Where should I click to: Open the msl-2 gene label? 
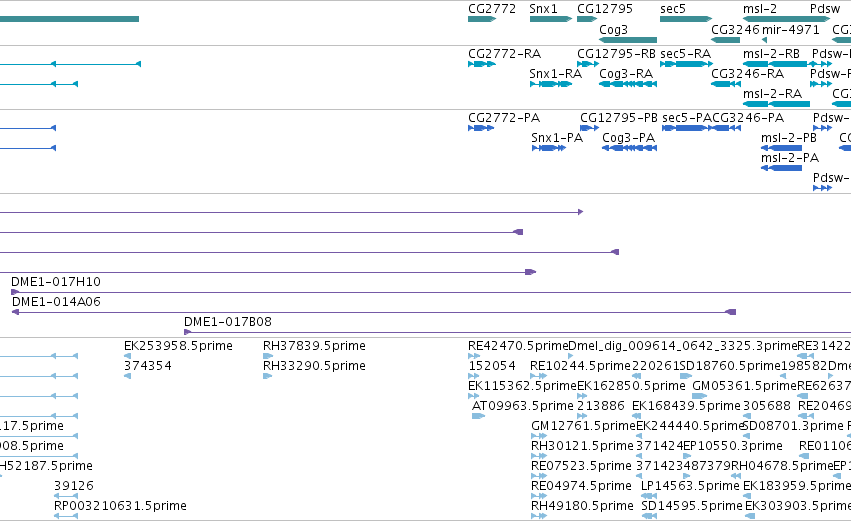760,9
